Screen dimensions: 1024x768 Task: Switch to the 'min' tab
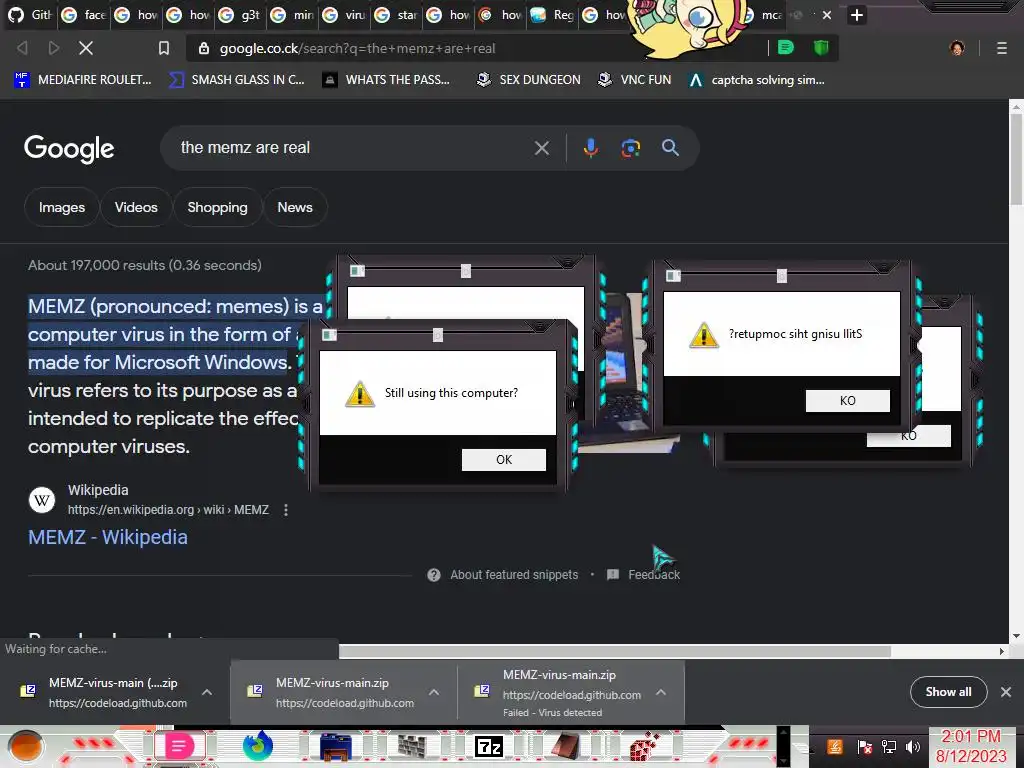pos(292,15)
